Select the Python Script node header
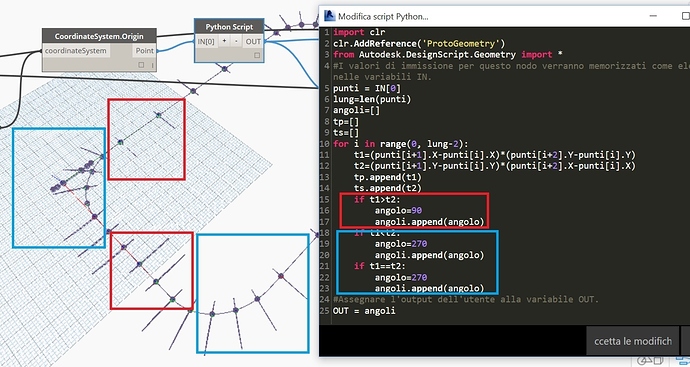The width and height of the screenshot is (690, 367). pyautogui.click(x=229, y=27)
